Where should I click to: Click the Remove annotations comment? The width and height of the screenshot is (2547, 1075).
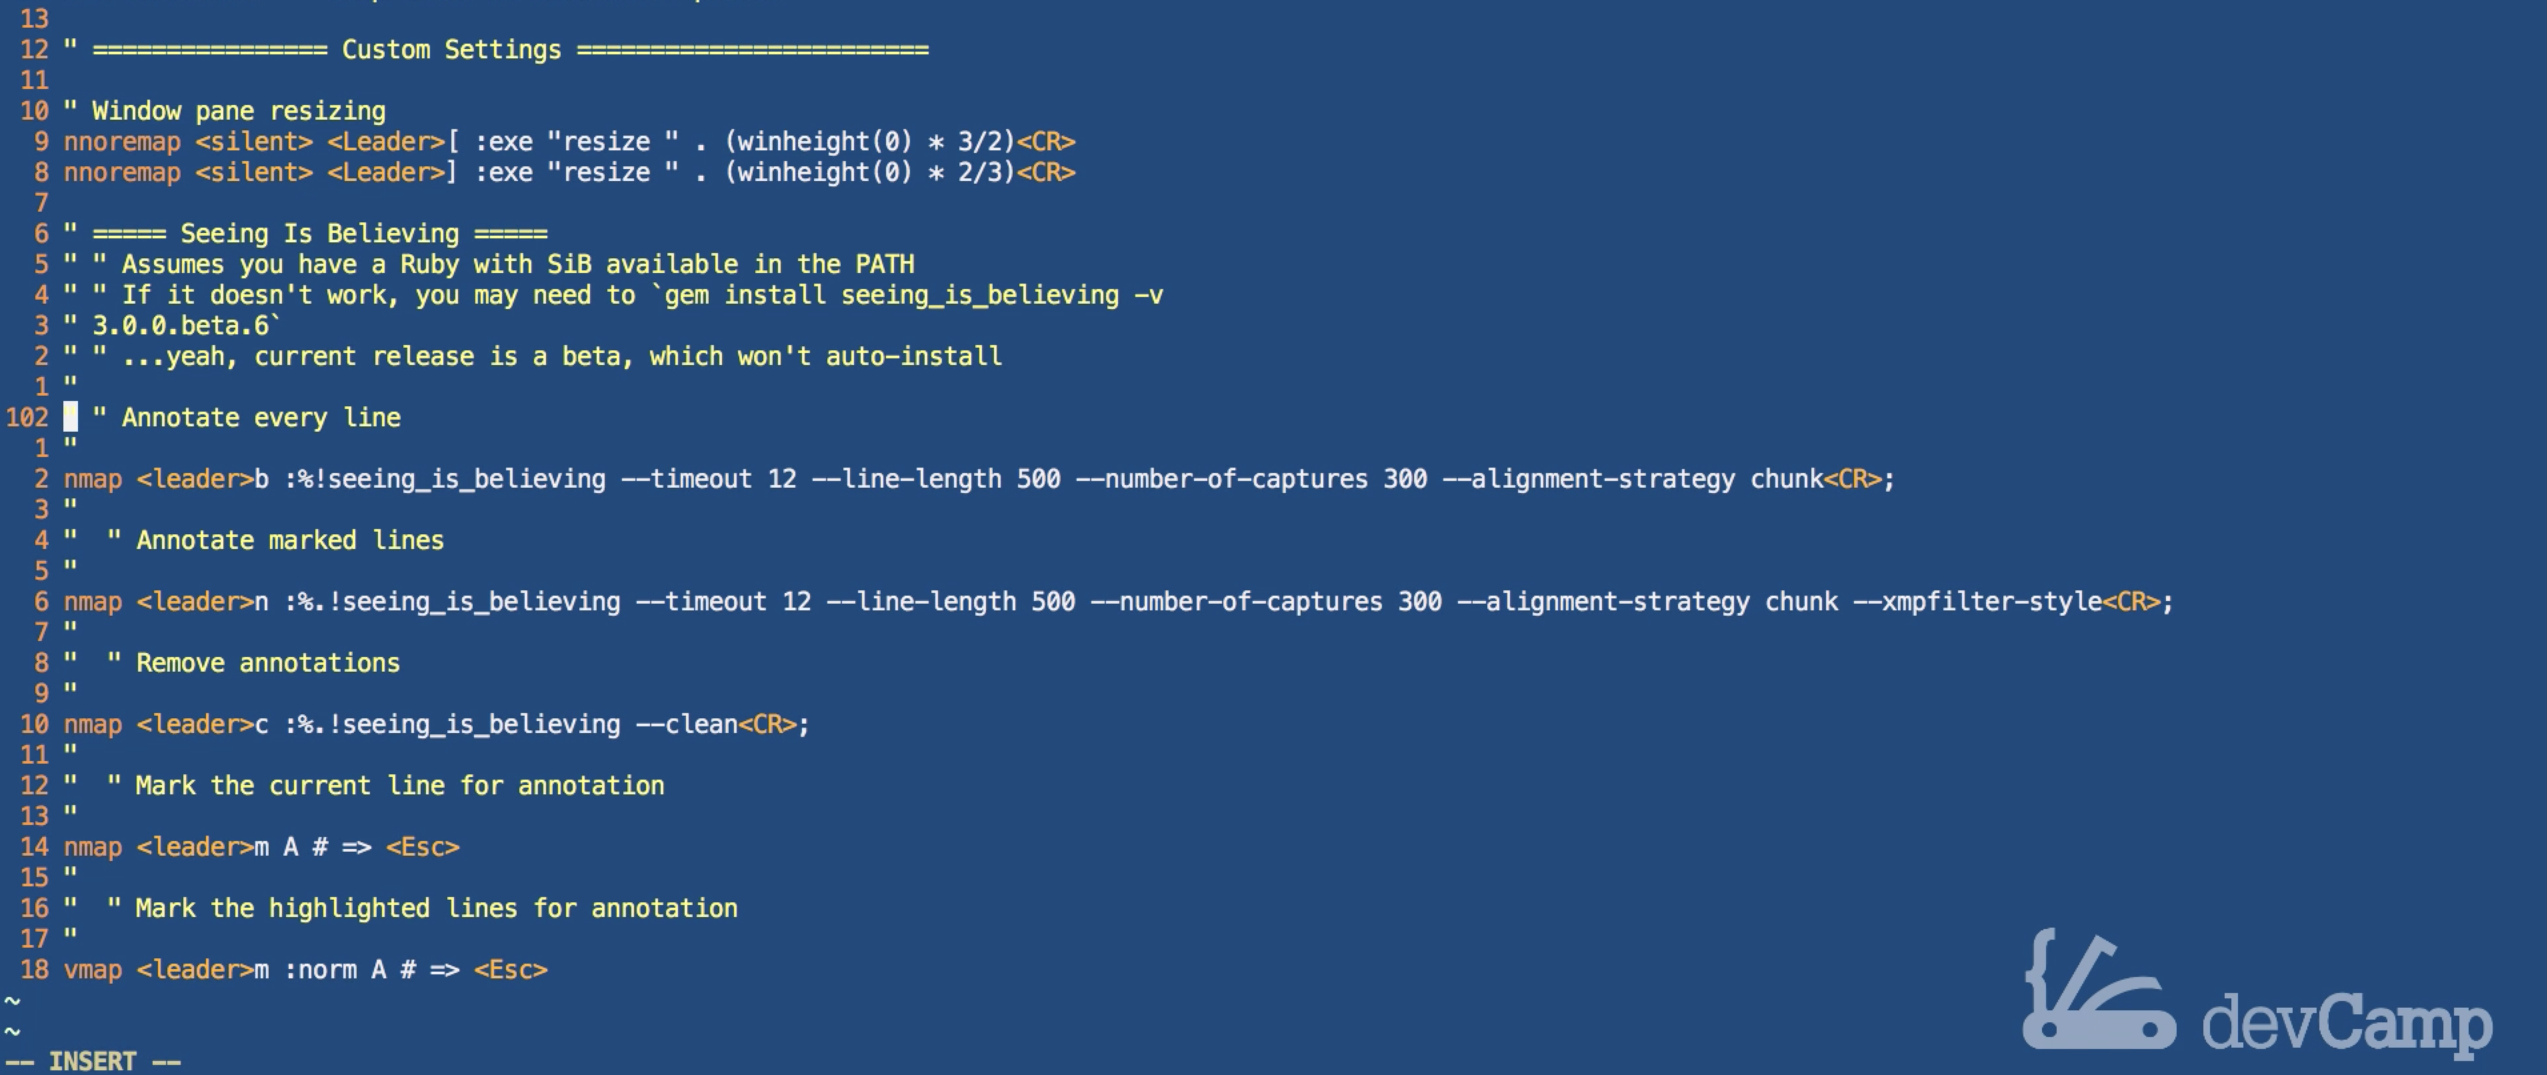267,663
